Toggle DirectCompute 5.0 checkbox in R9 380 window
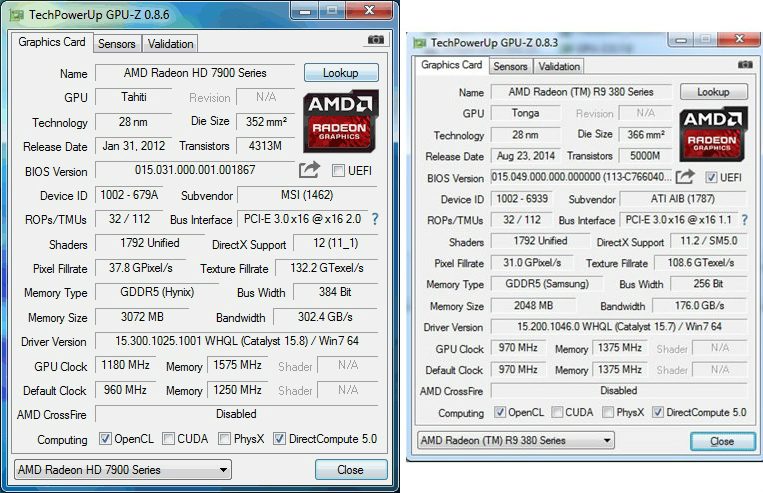The image size is (763, 493). pos(658,412)
